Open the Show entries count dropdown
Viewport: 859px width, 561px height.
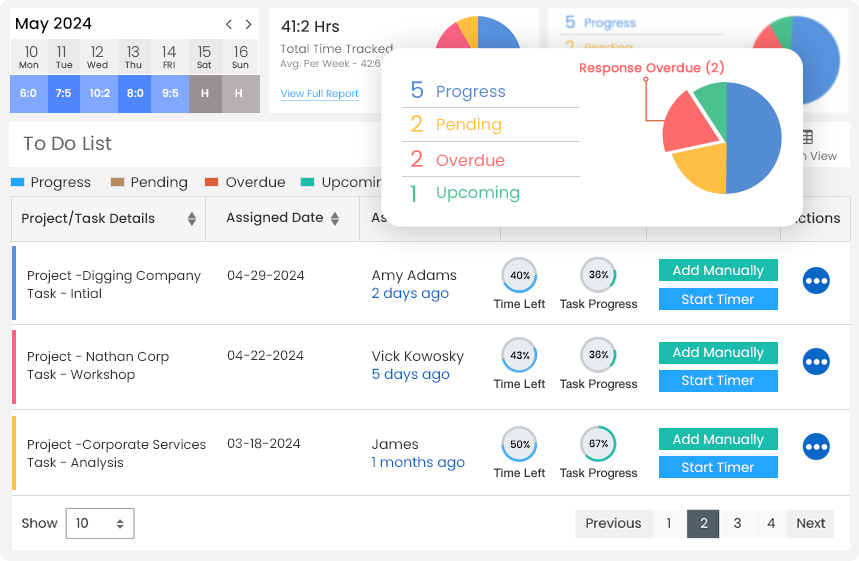coord(100,523)
